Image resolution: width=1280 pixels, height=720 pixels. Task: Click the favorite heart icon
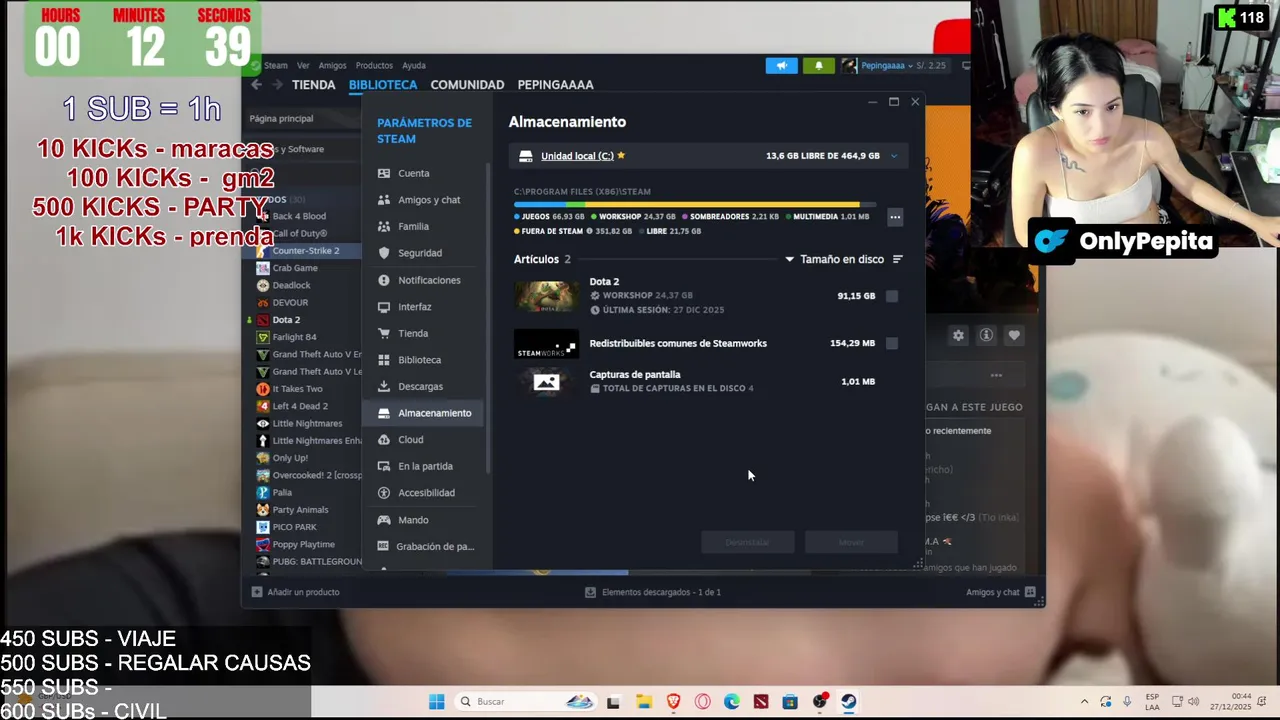[x=1014, y=336]
